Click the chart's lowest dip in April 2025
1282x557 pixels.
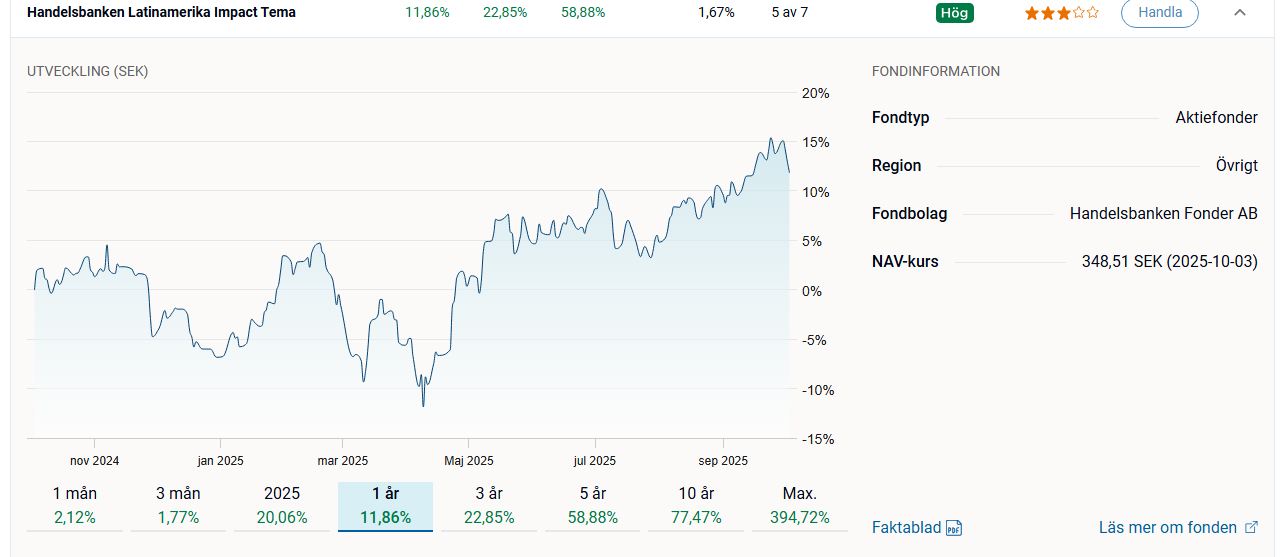tap(423, 405)
